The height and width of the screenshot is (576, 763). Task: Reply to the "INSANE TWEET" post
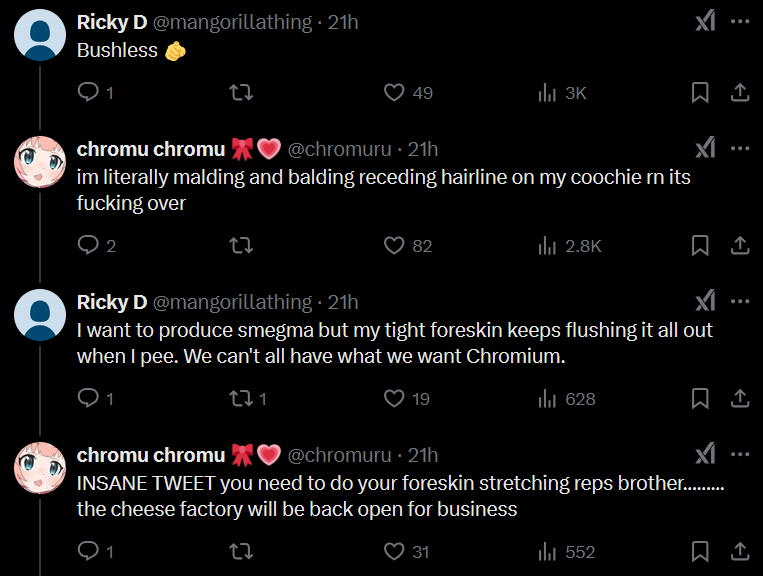tap(88, 552)
